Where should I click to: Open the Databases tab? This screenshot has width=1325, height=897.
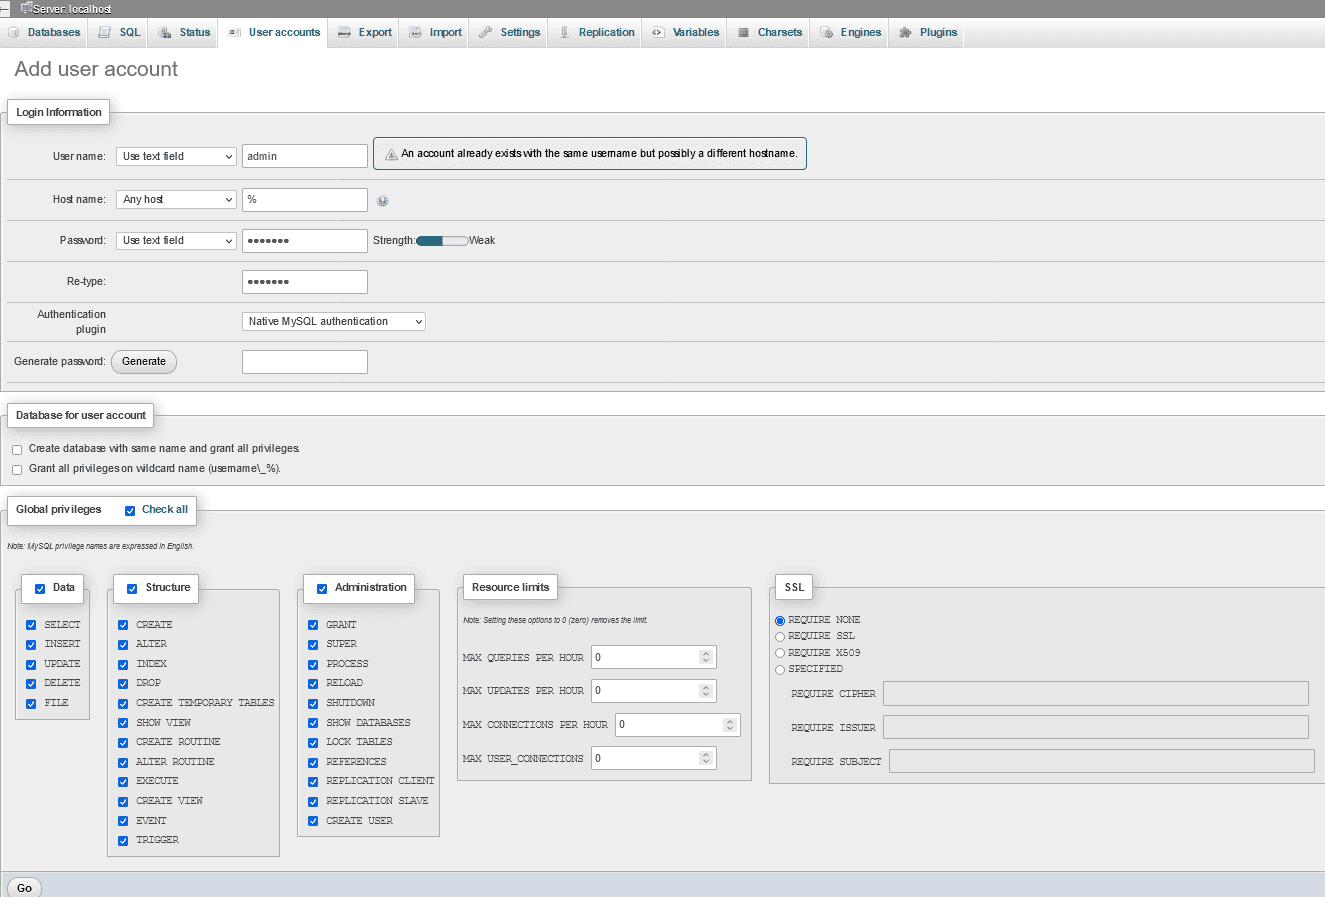click(x=44, y=33)
